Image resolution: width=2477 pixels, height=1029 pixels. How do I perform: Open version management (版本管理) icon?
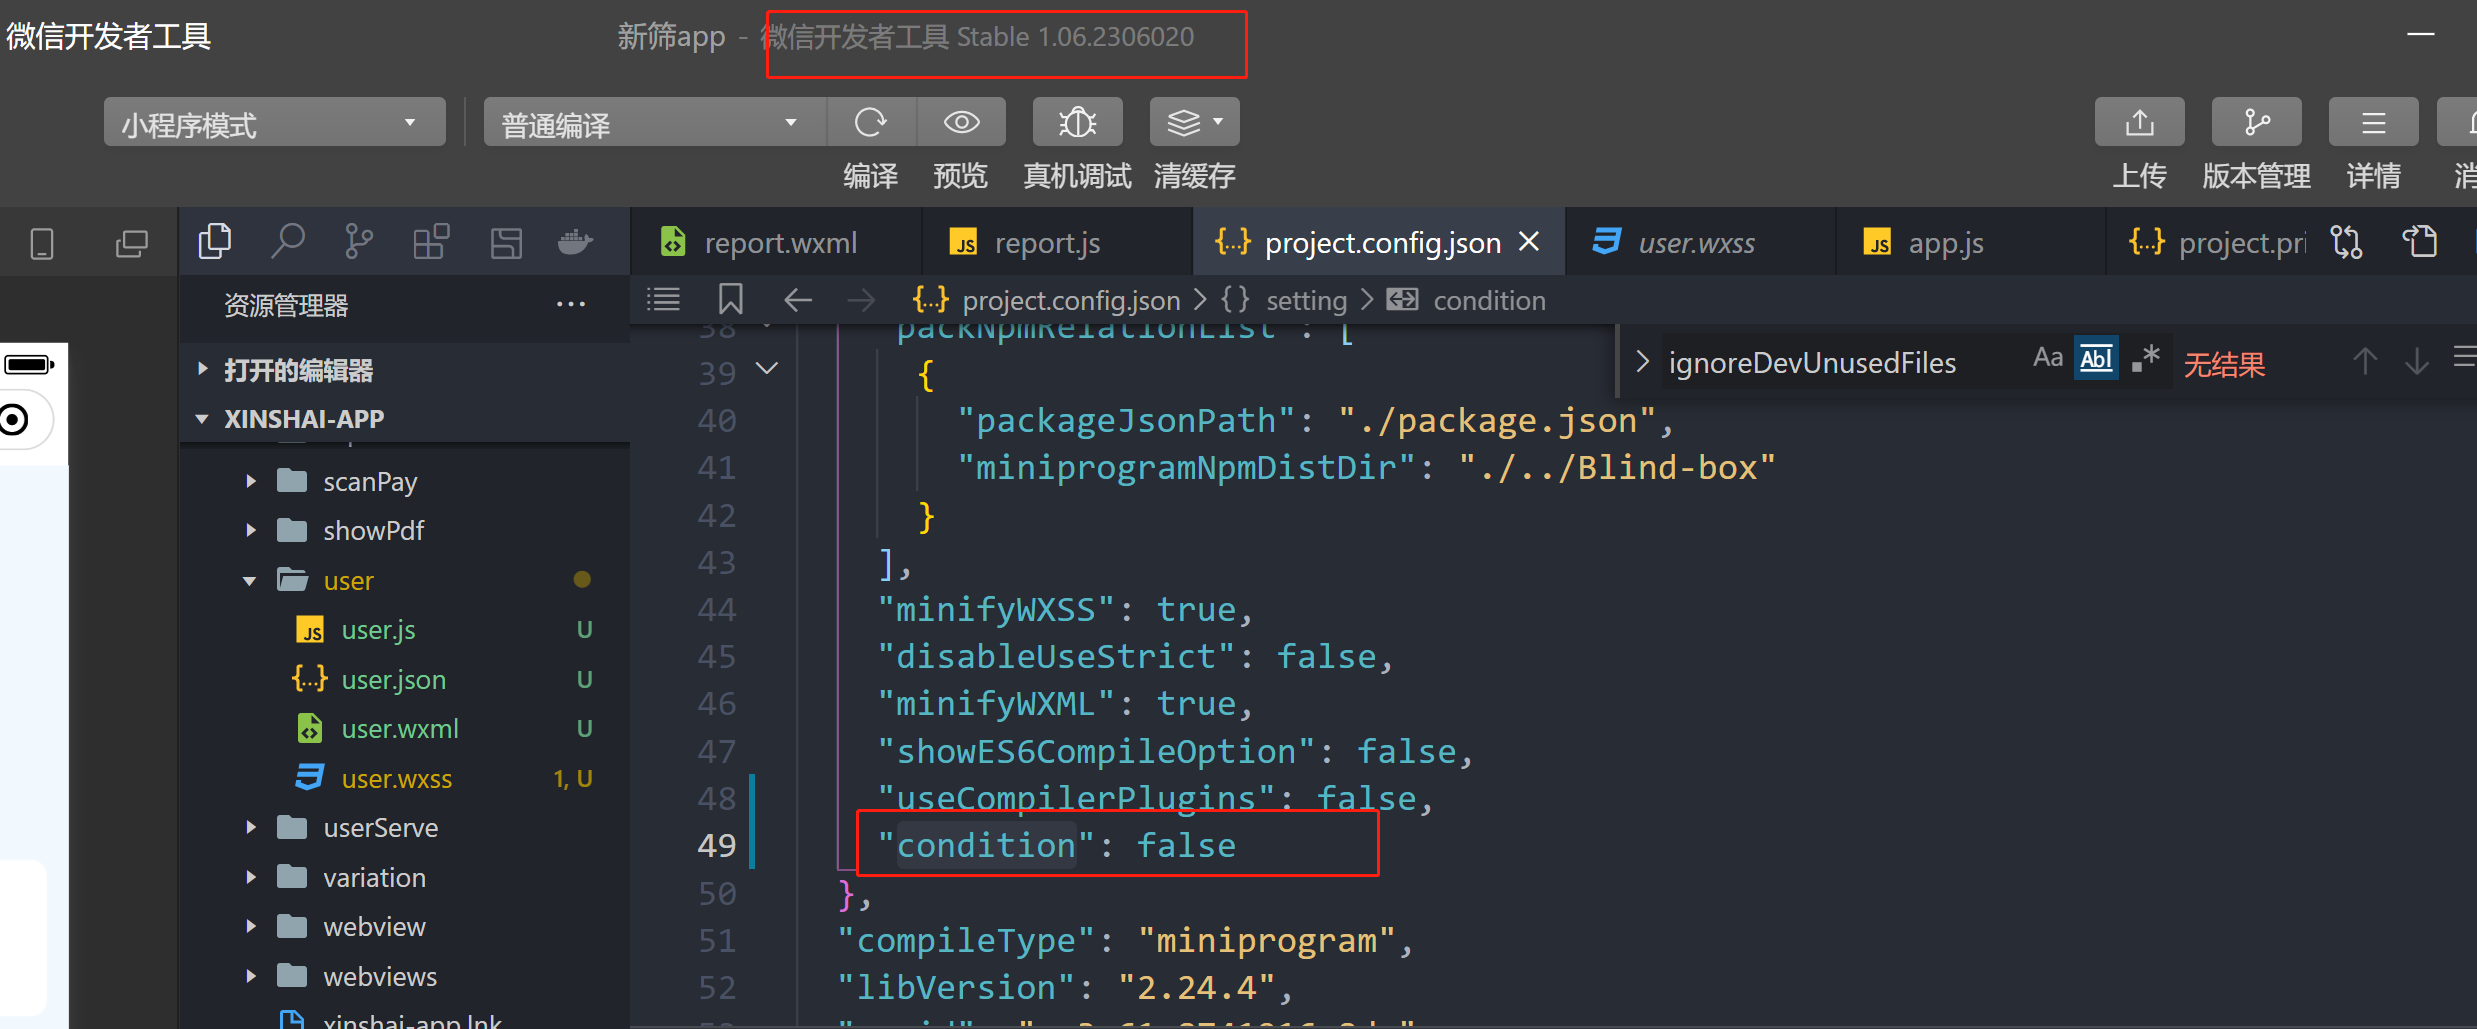pyautogui.click(x=2256, y=123)
